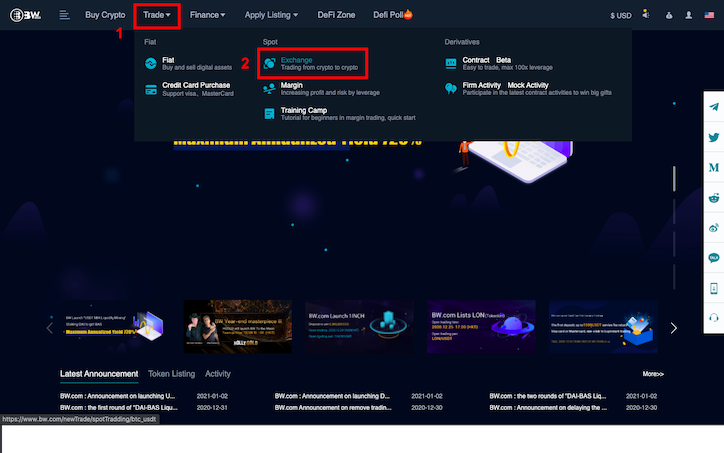Change language via the US flag icon

[709, 15]
